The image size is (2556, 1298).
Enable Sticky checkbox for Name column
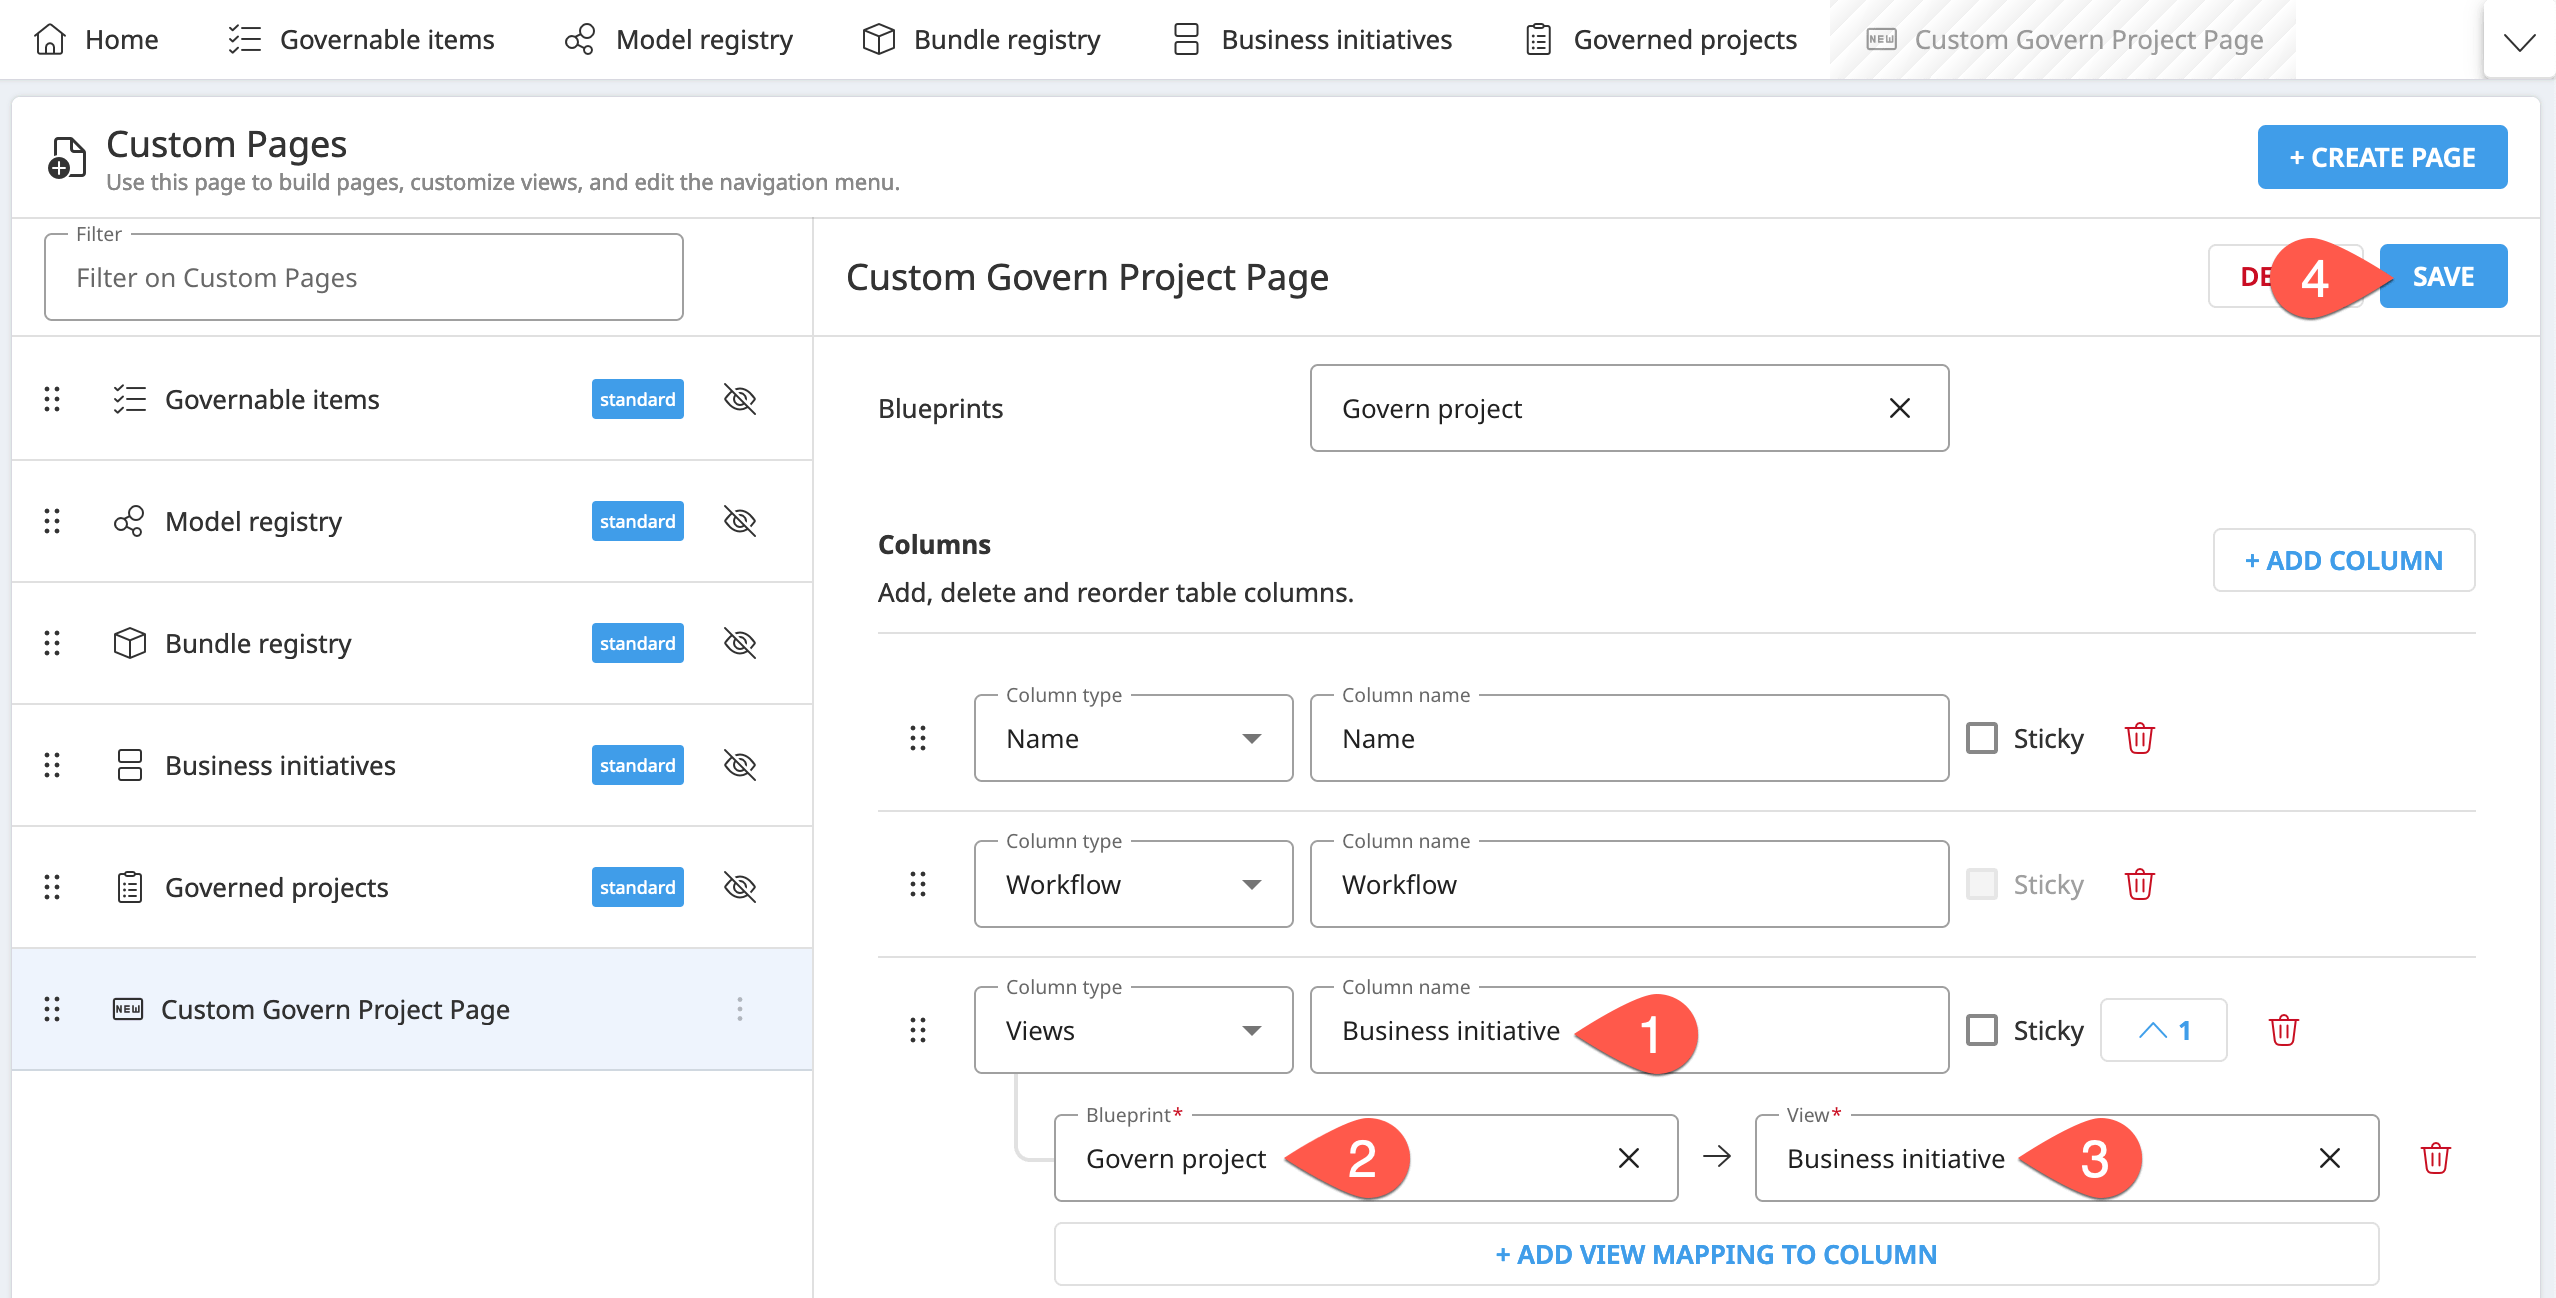click(x=1981, y=738)
